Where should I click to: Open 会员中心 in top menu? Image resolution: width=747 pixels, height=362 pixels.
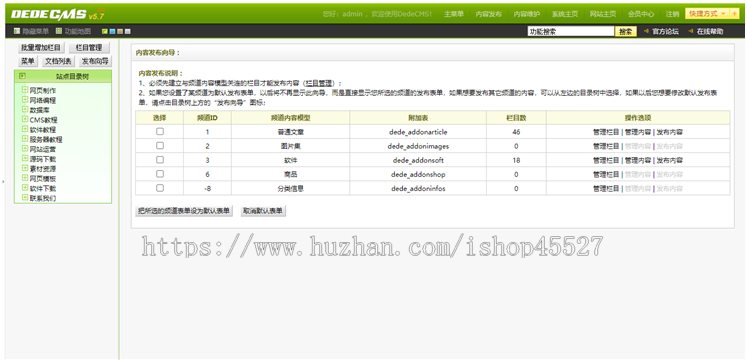641,14
